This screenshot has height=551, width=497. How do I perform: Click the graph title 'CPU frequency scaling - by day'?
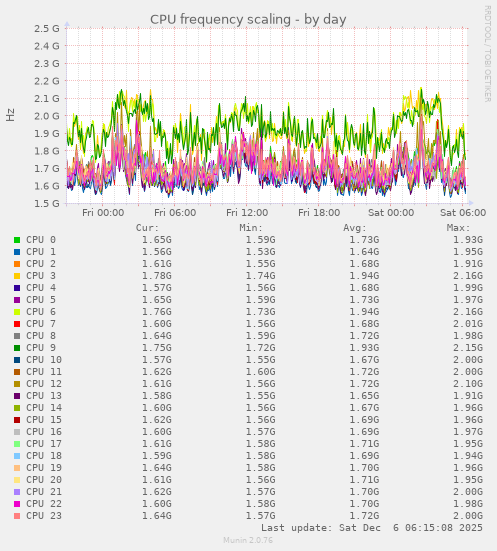(248, 20)
